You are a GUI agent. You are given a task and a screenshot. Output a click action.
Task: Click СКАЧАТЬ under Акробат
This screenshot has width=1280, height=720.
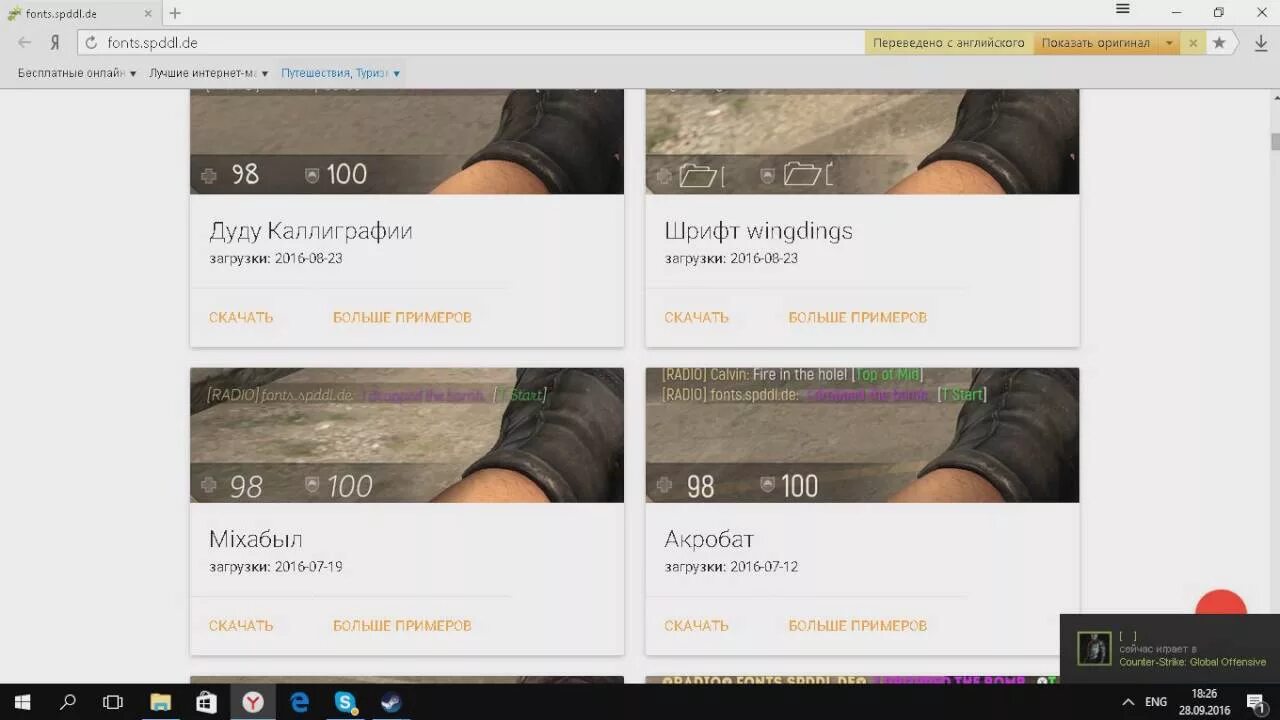(x=696, y=625)
